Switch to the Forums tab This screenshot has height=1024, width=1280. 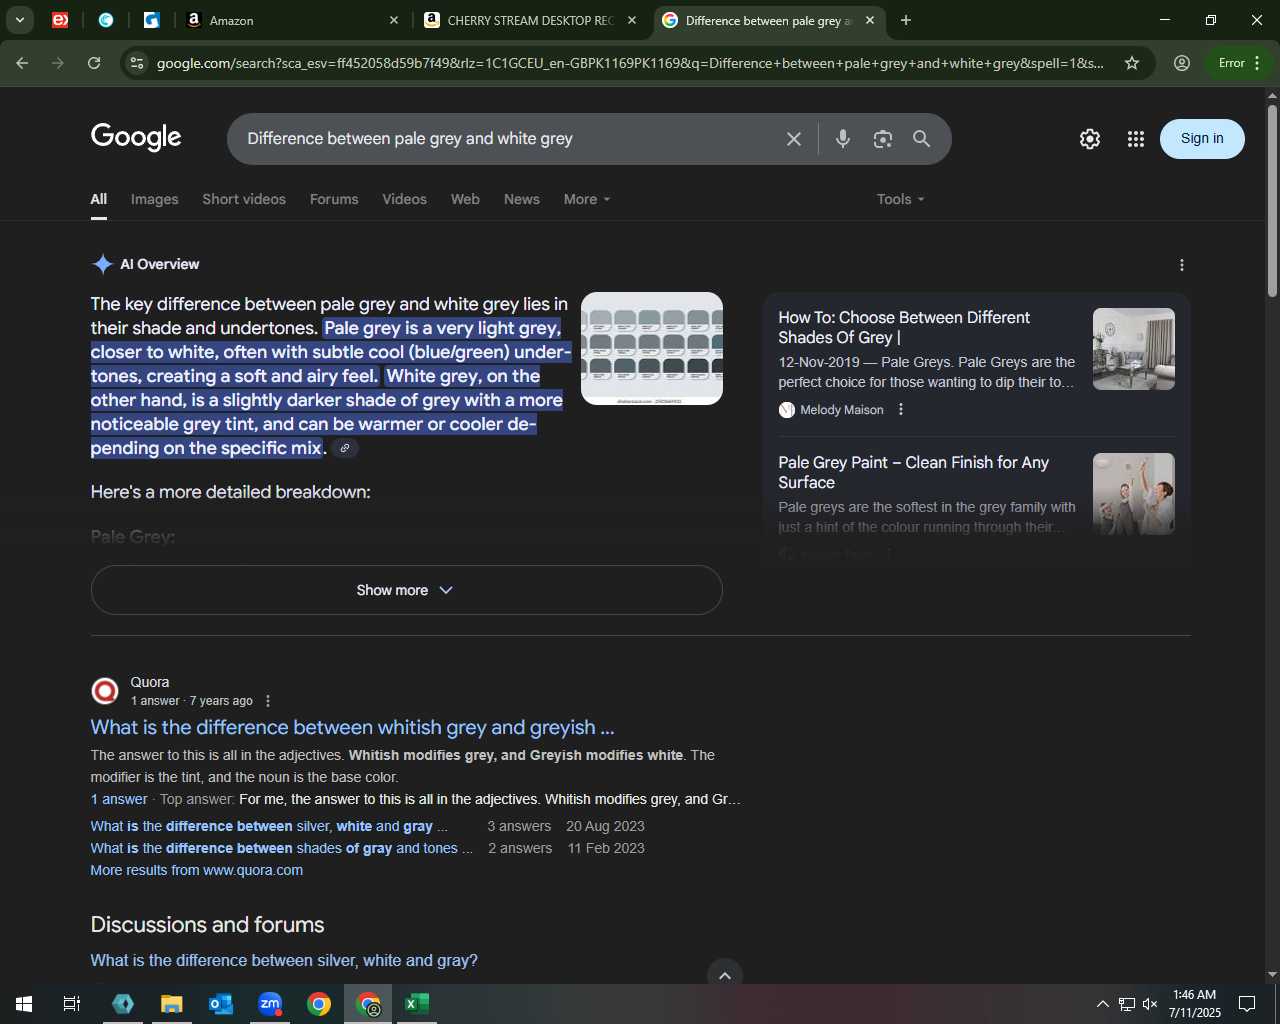[x=334, y=199]
